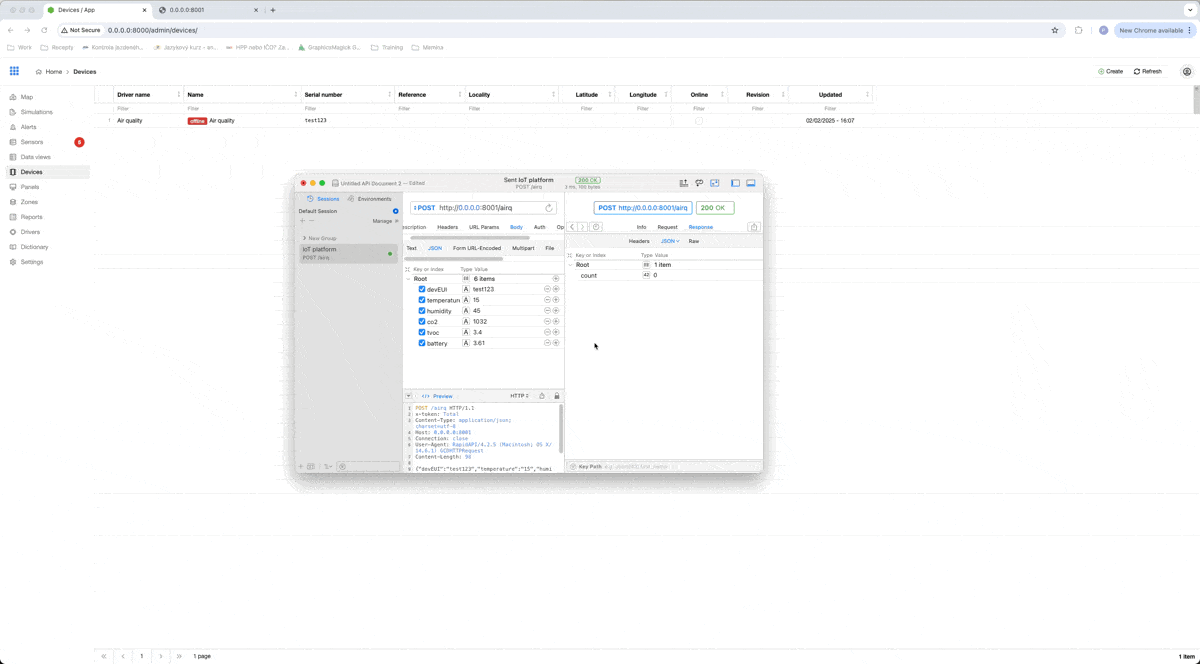
Task: Switch to the Headers tab in request pane
Action: 447,227
